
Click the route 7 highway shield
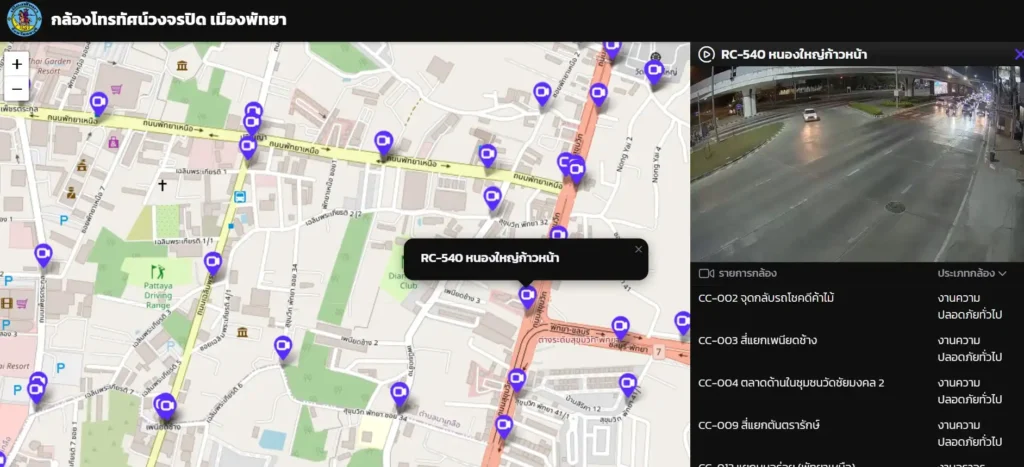click(658, 352)
